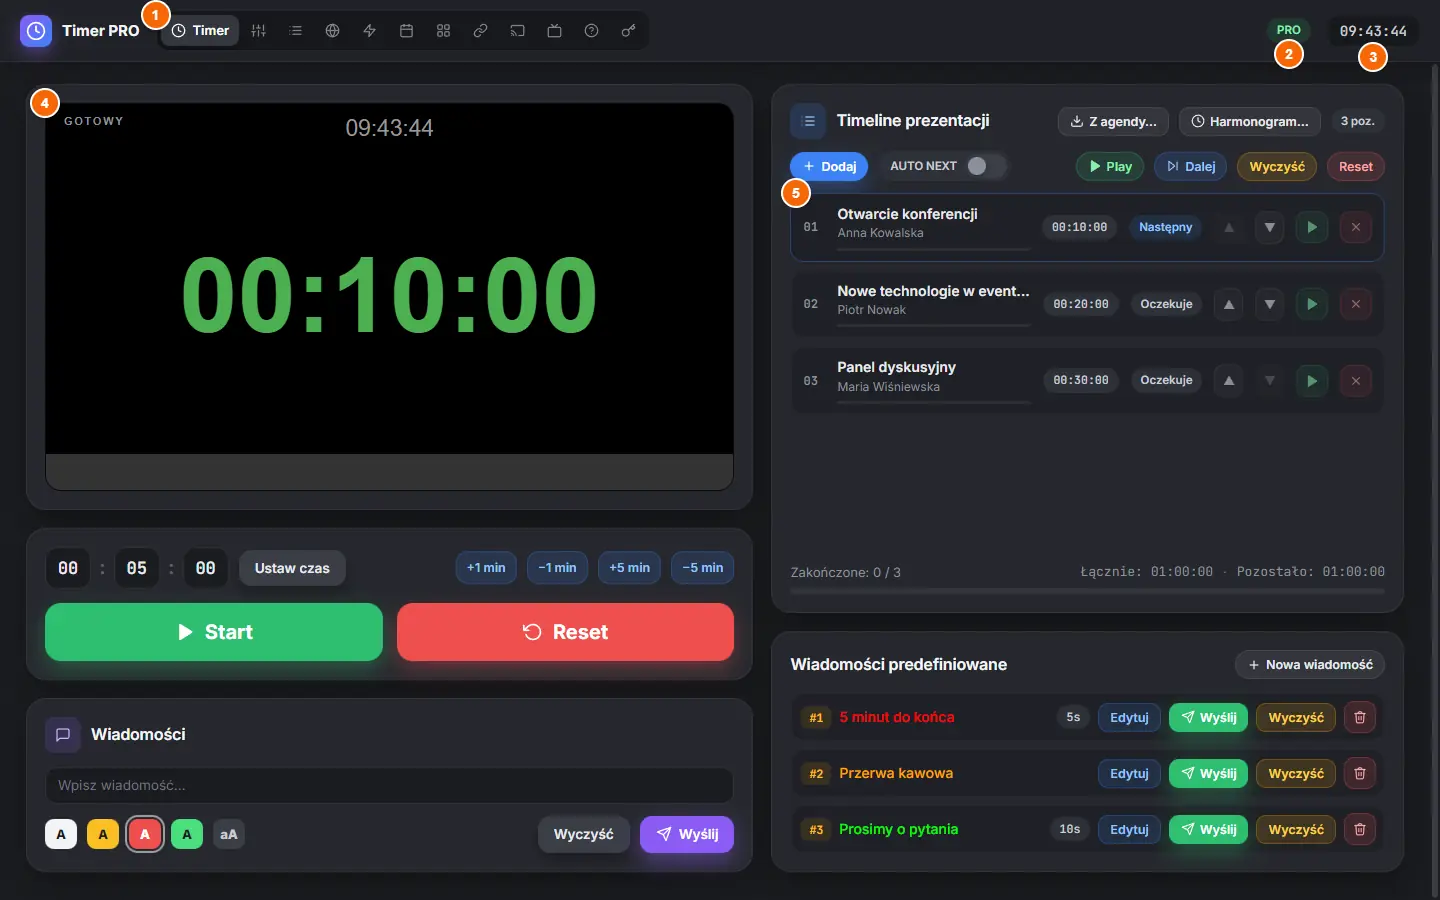The image size is (1440, 900).
Task: Start the 'Otwarcie konferencji' item timer
Action: point(1312,227)
